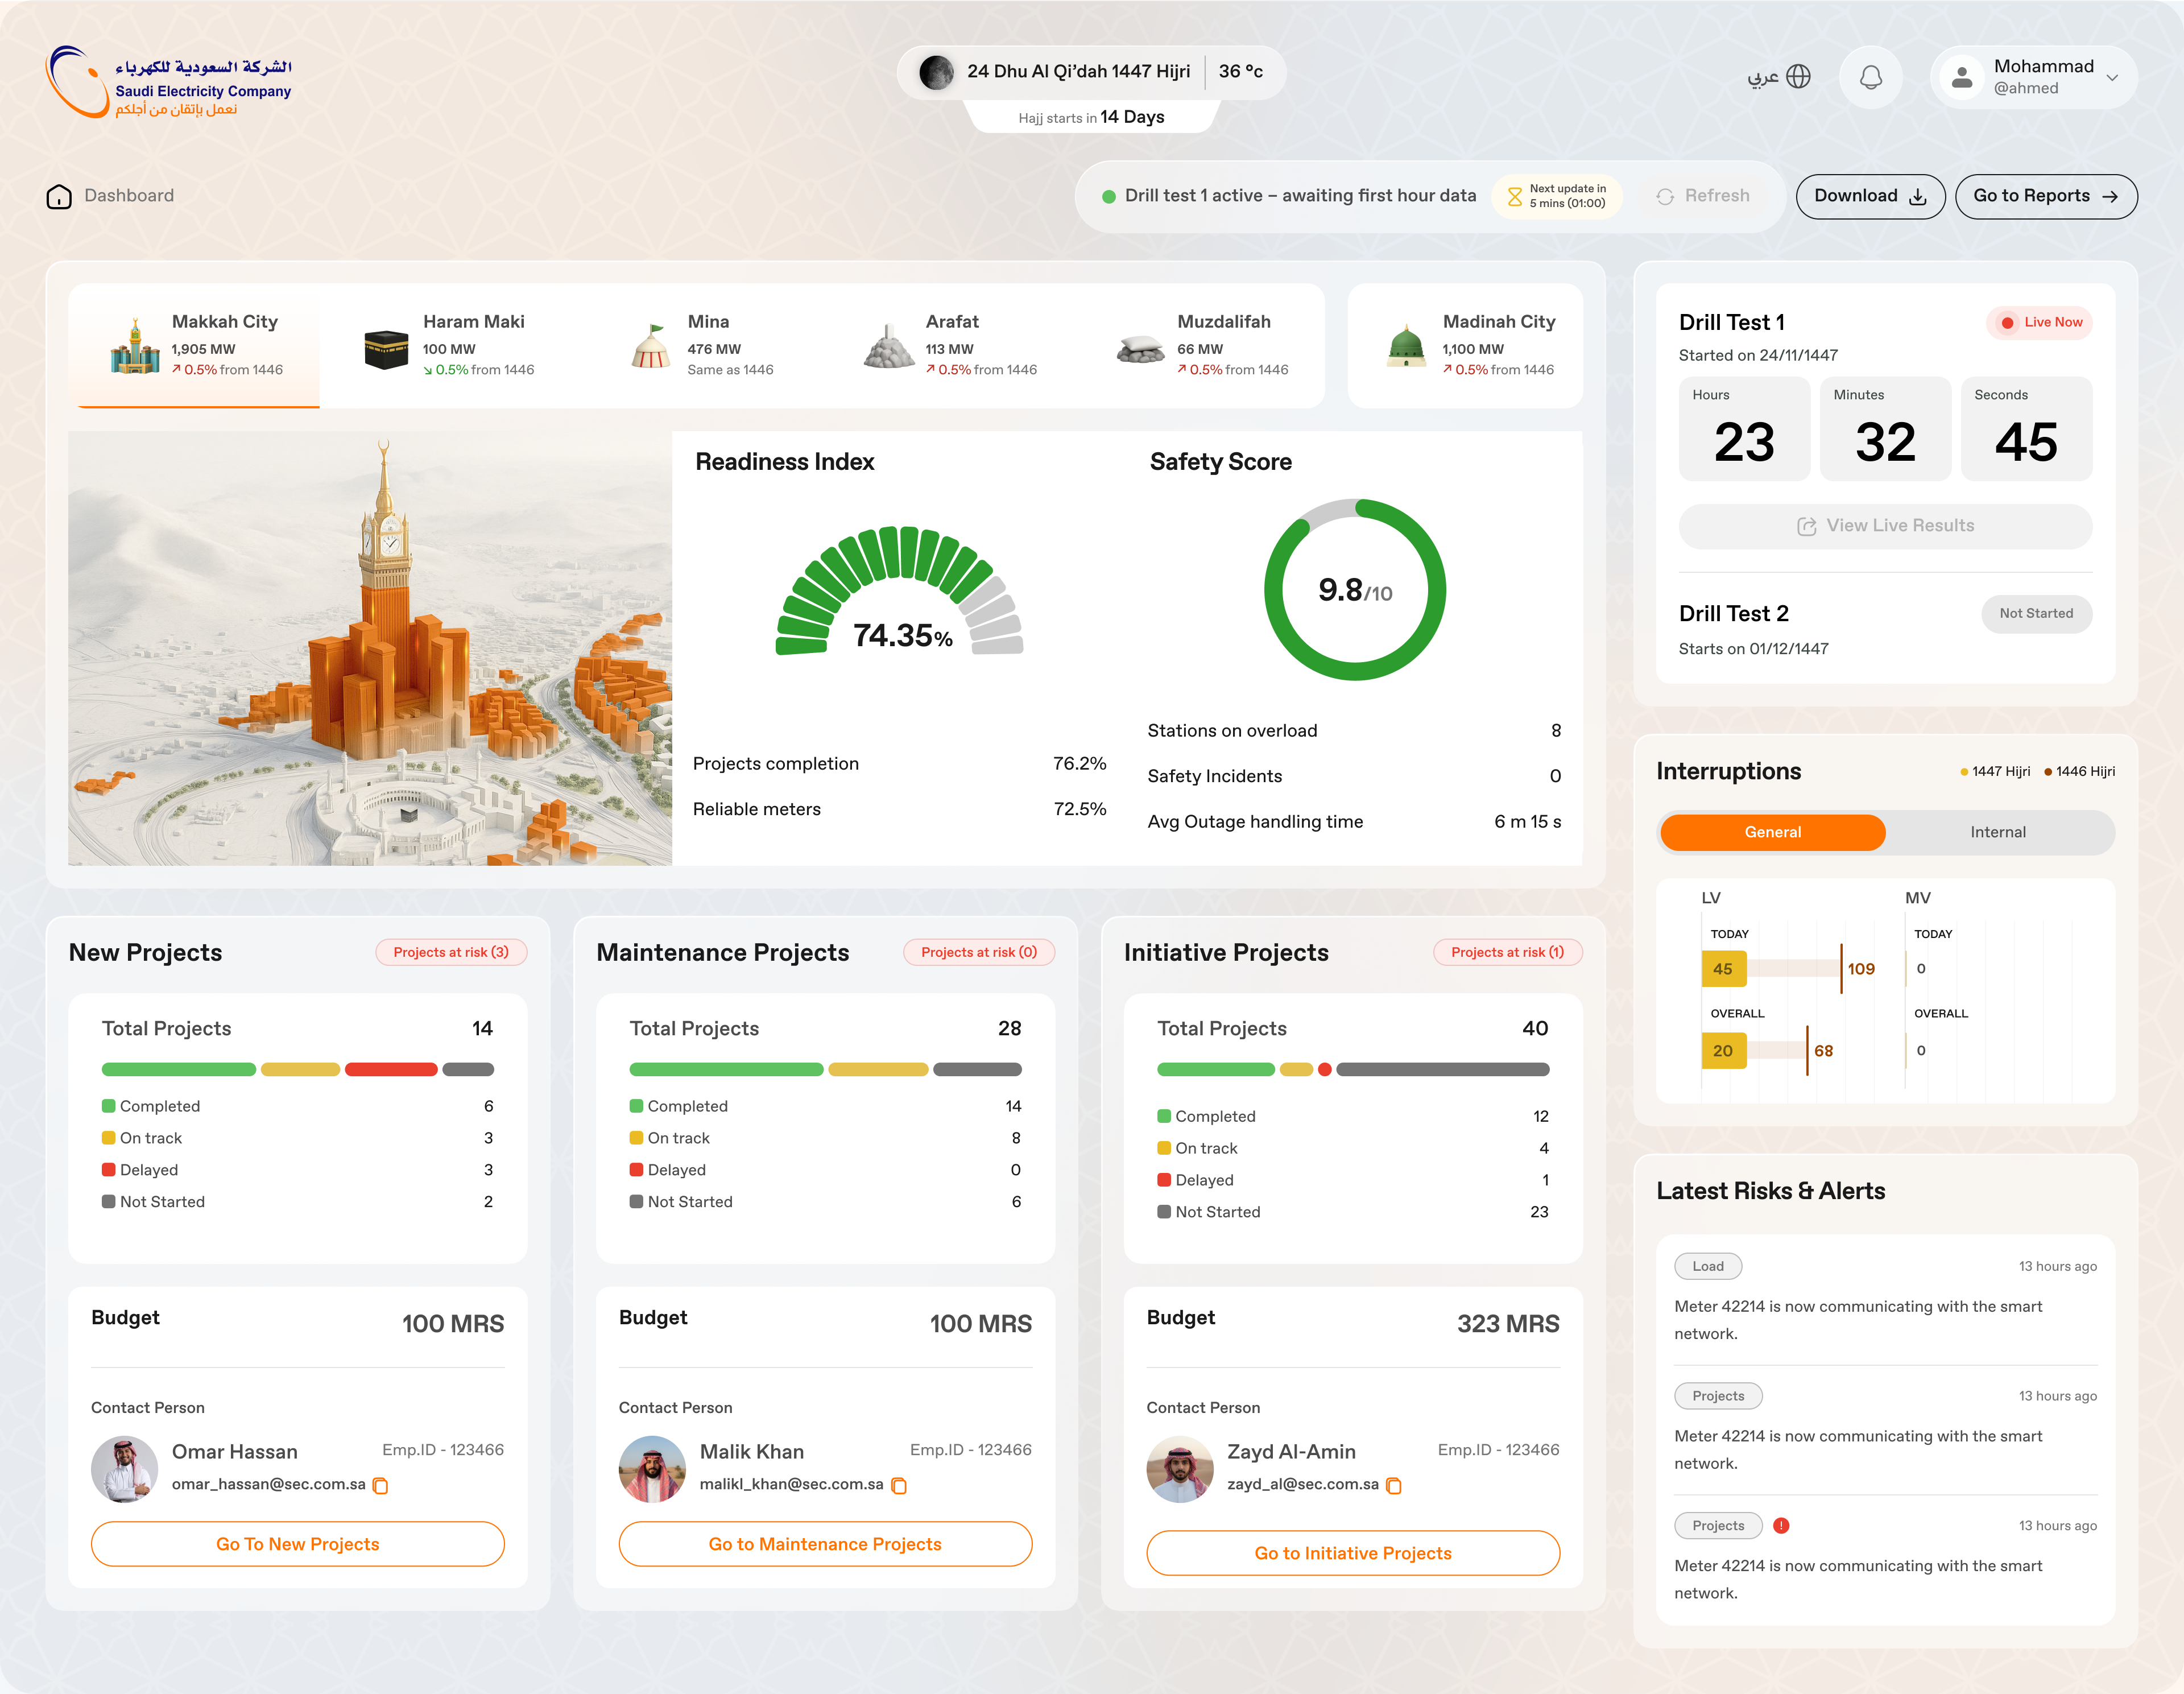This screenshot has height=1694, width=2184.
Task: Copy Omar Hassan's email address
Action: click(x=381, y=1486)
